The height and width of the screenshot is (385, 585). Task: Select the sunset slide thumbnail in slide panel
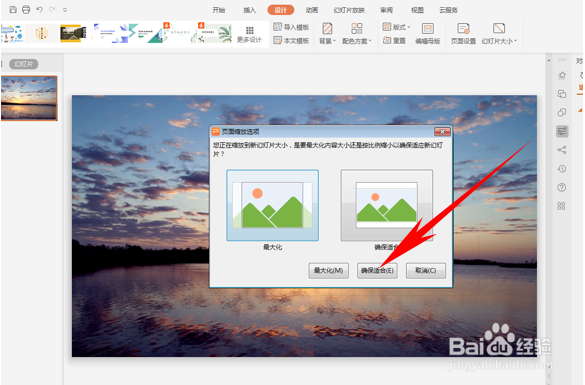[x=29, y=98]
